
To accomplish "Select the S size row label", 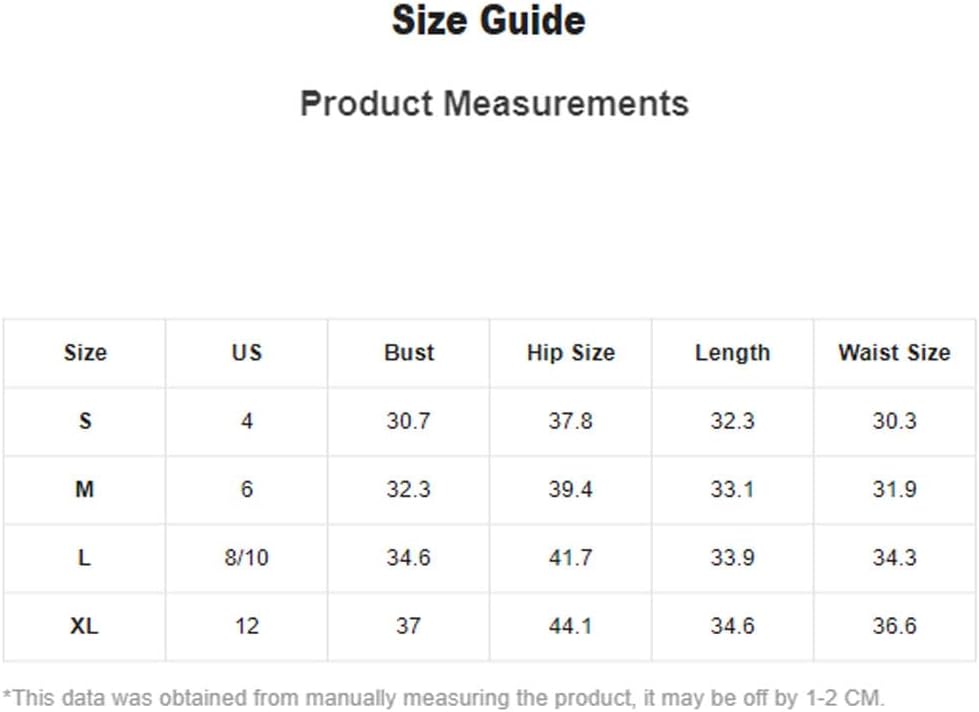I will coord(85,421).
